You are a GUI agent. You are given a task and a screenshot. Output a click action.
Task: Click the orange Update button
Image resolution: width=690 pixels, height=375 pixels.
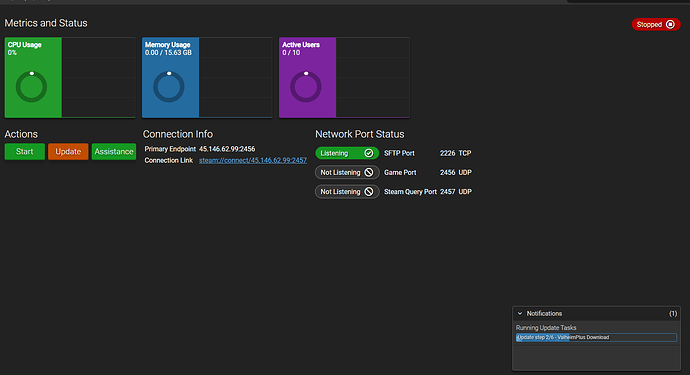pos(68,151)
